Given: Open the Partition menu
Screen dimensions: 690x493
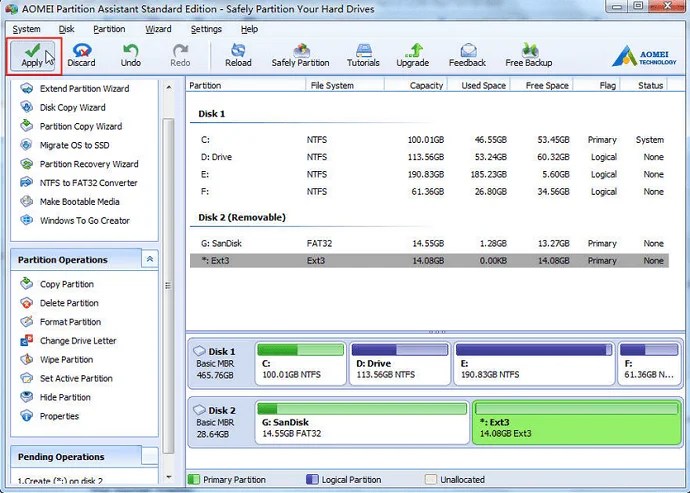Looking at the screenshot, I should click(x=109, y=29).
